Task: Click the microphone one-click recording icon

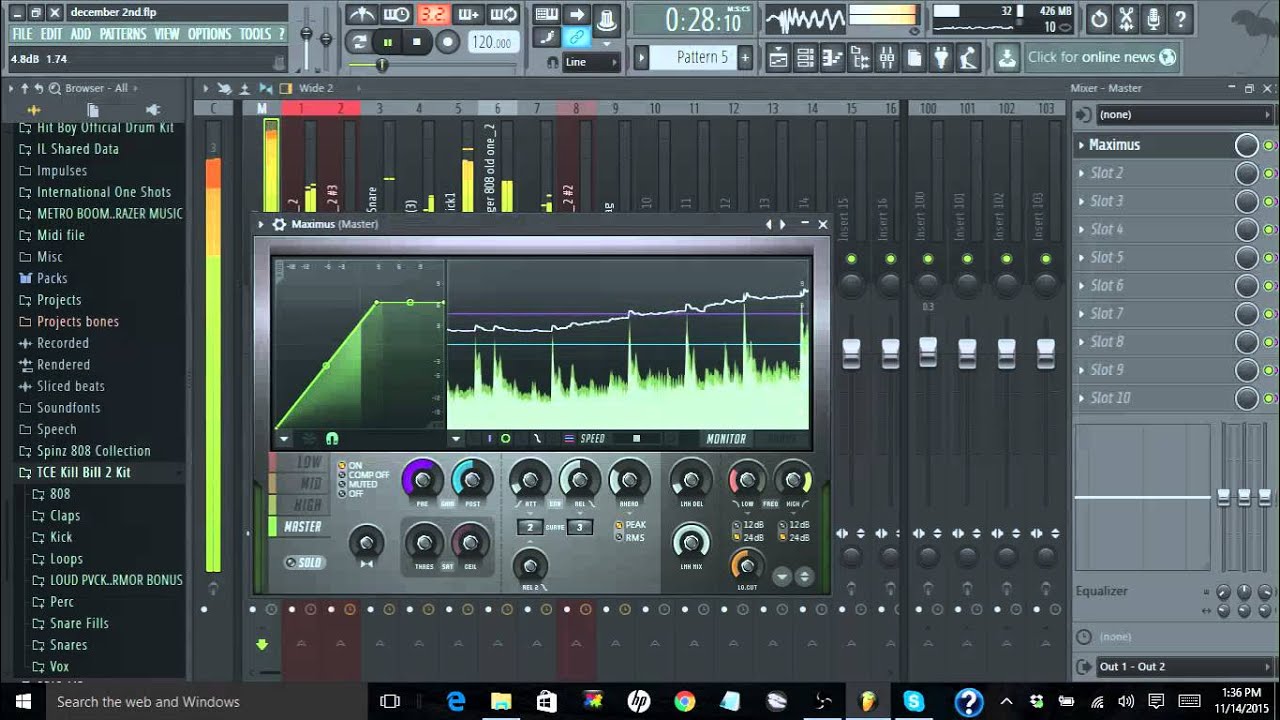Action: 1153,18
